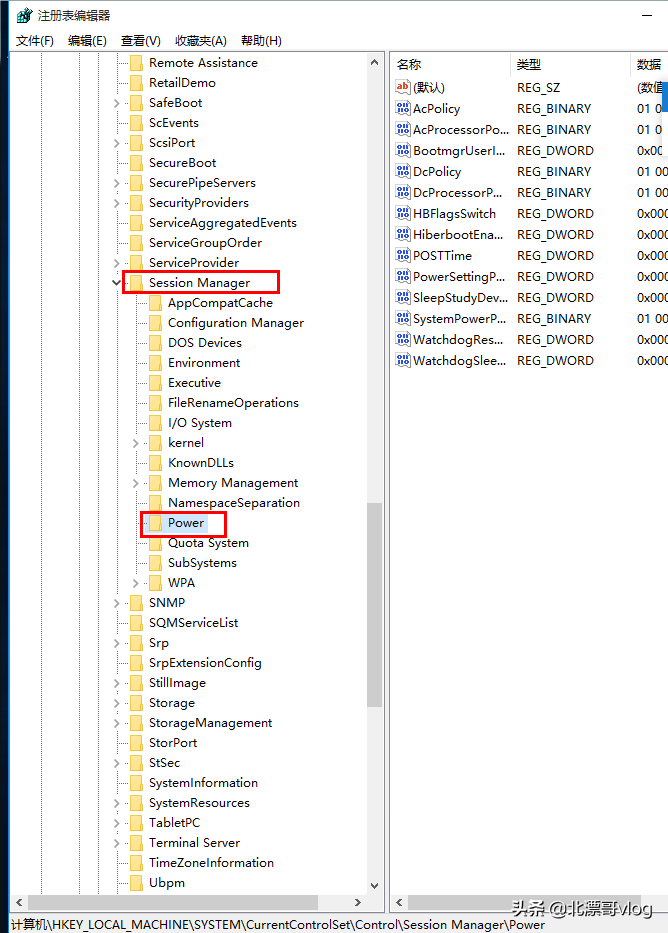
Task: Select the REG_SZ type cell
Action: [538, 87]
